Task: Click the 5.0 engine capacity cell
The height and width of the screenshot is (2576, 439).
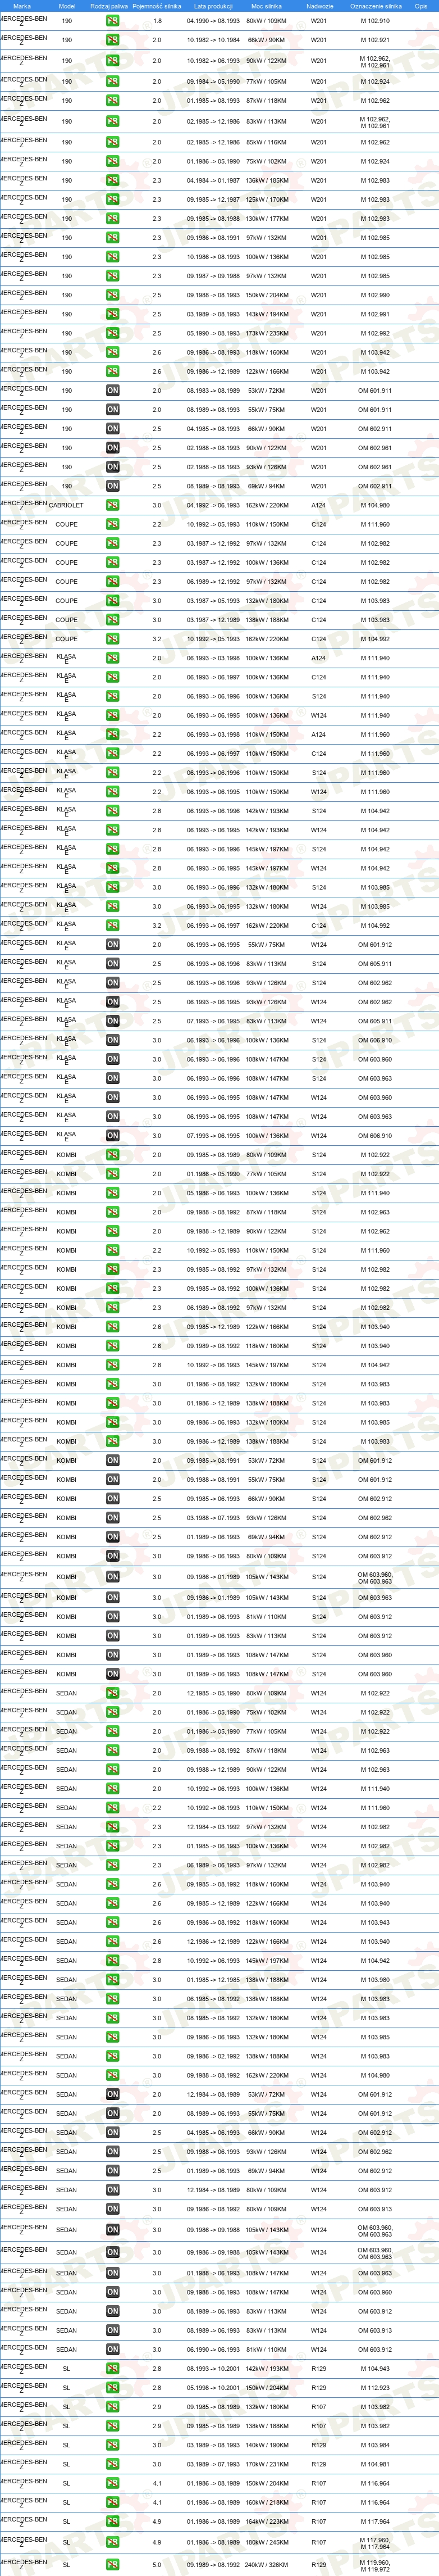Action: point(157,2565)
